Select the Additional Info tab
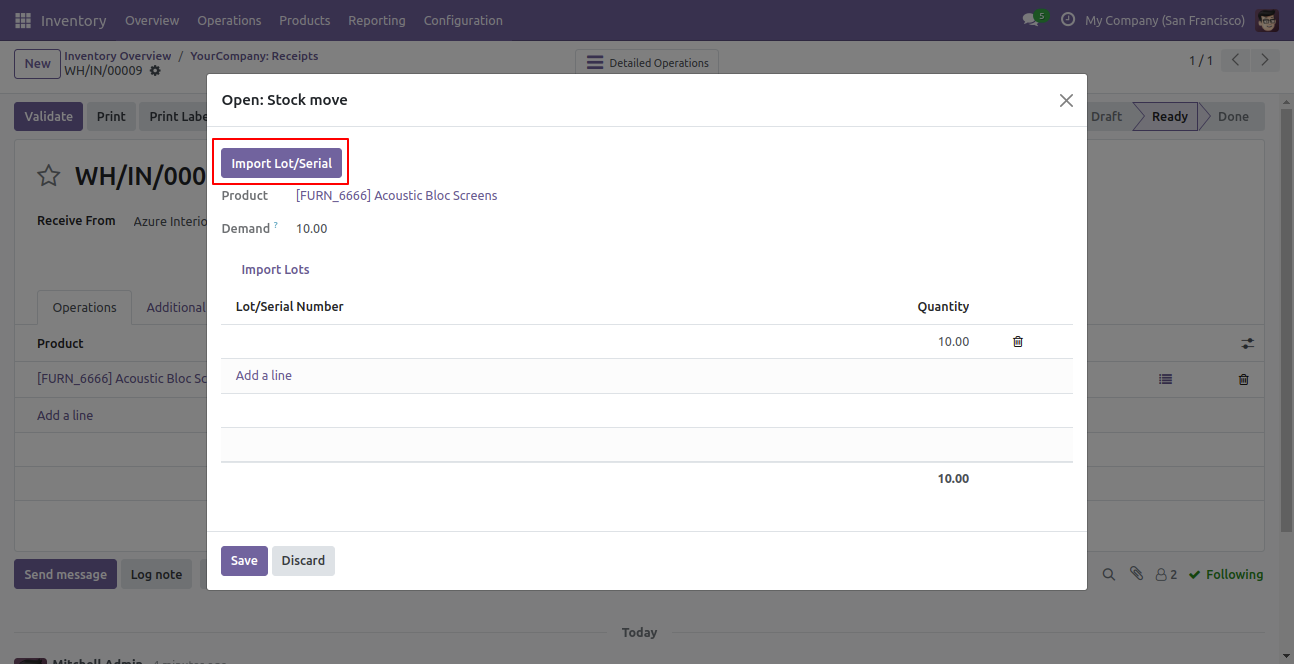Viewport: 1294px width, 664px height. click(x=176, y=307)
